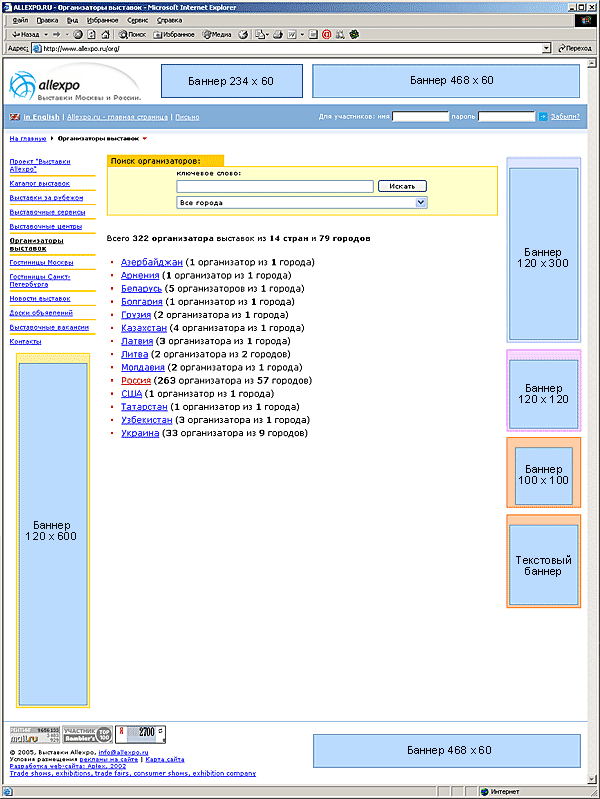Click the Забыли? link
600x799 pixels.
565,117
